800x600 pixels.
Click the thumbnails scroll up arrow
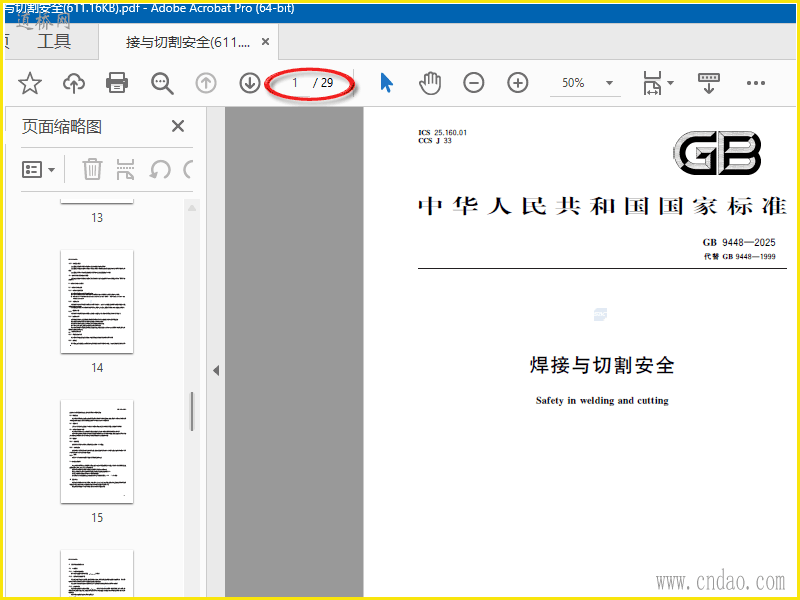pyautogui.click(x=192, y=208)
